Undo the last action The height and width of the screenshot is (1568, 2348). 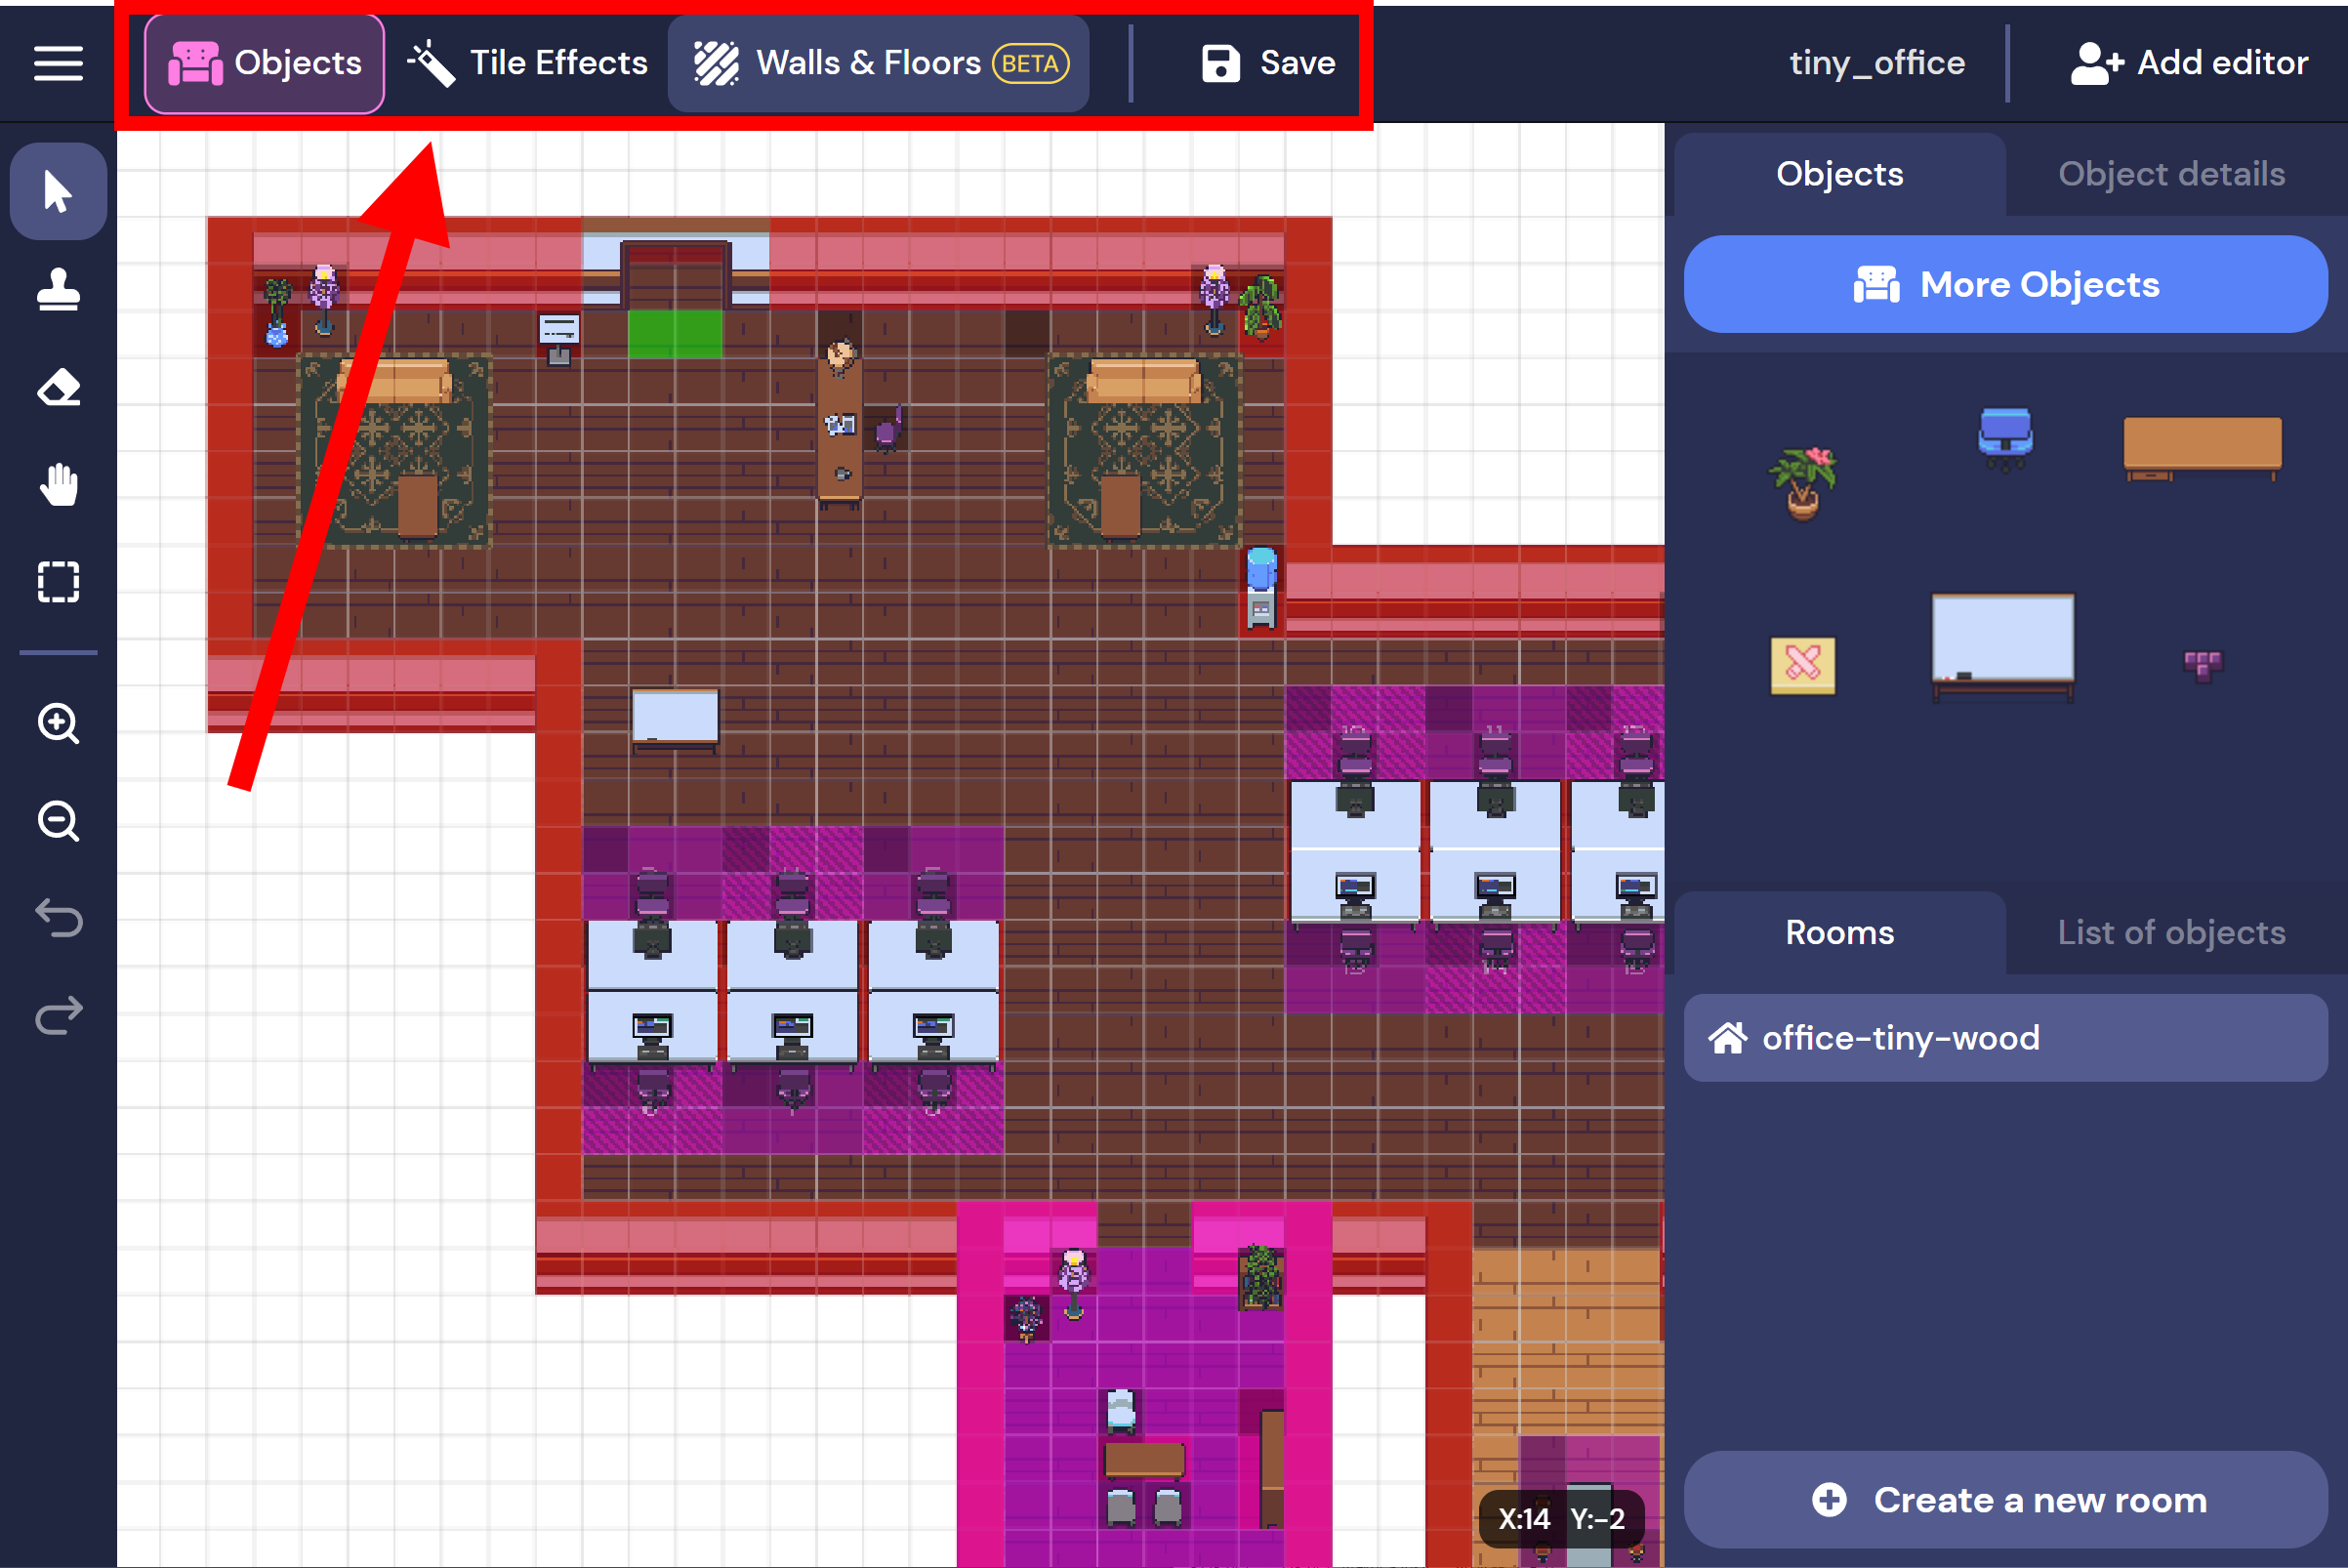[x=58, y=918]
